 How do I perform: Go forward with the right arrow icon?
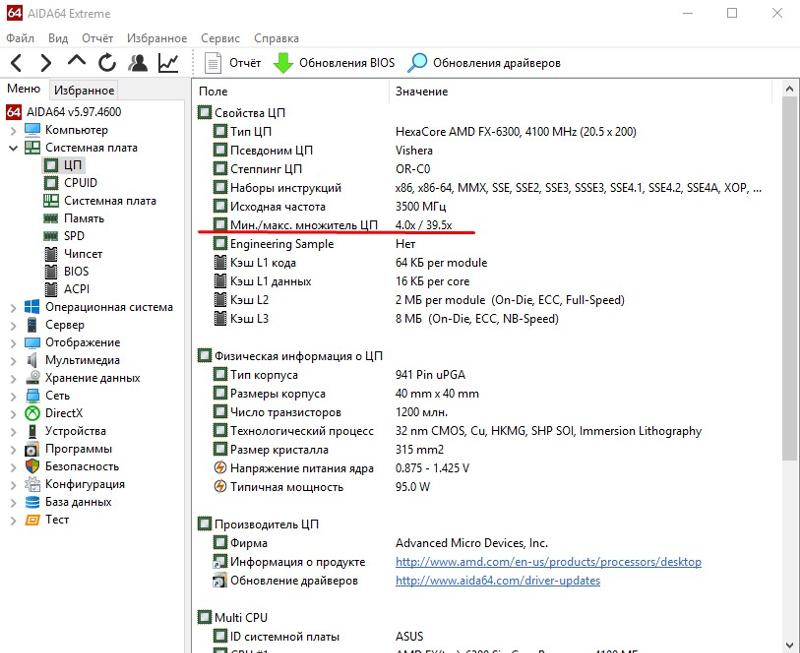[x=46, y=63]
